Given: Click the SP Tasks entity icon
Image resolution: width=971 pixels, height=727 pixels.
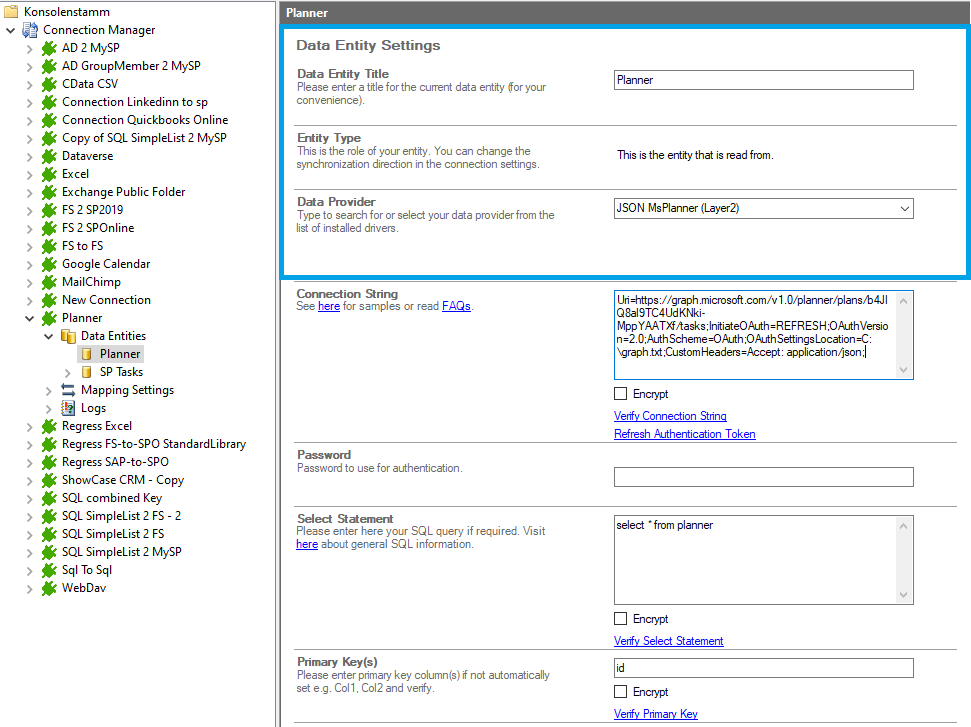Looking at the screenshot, I should coord(87,372).
